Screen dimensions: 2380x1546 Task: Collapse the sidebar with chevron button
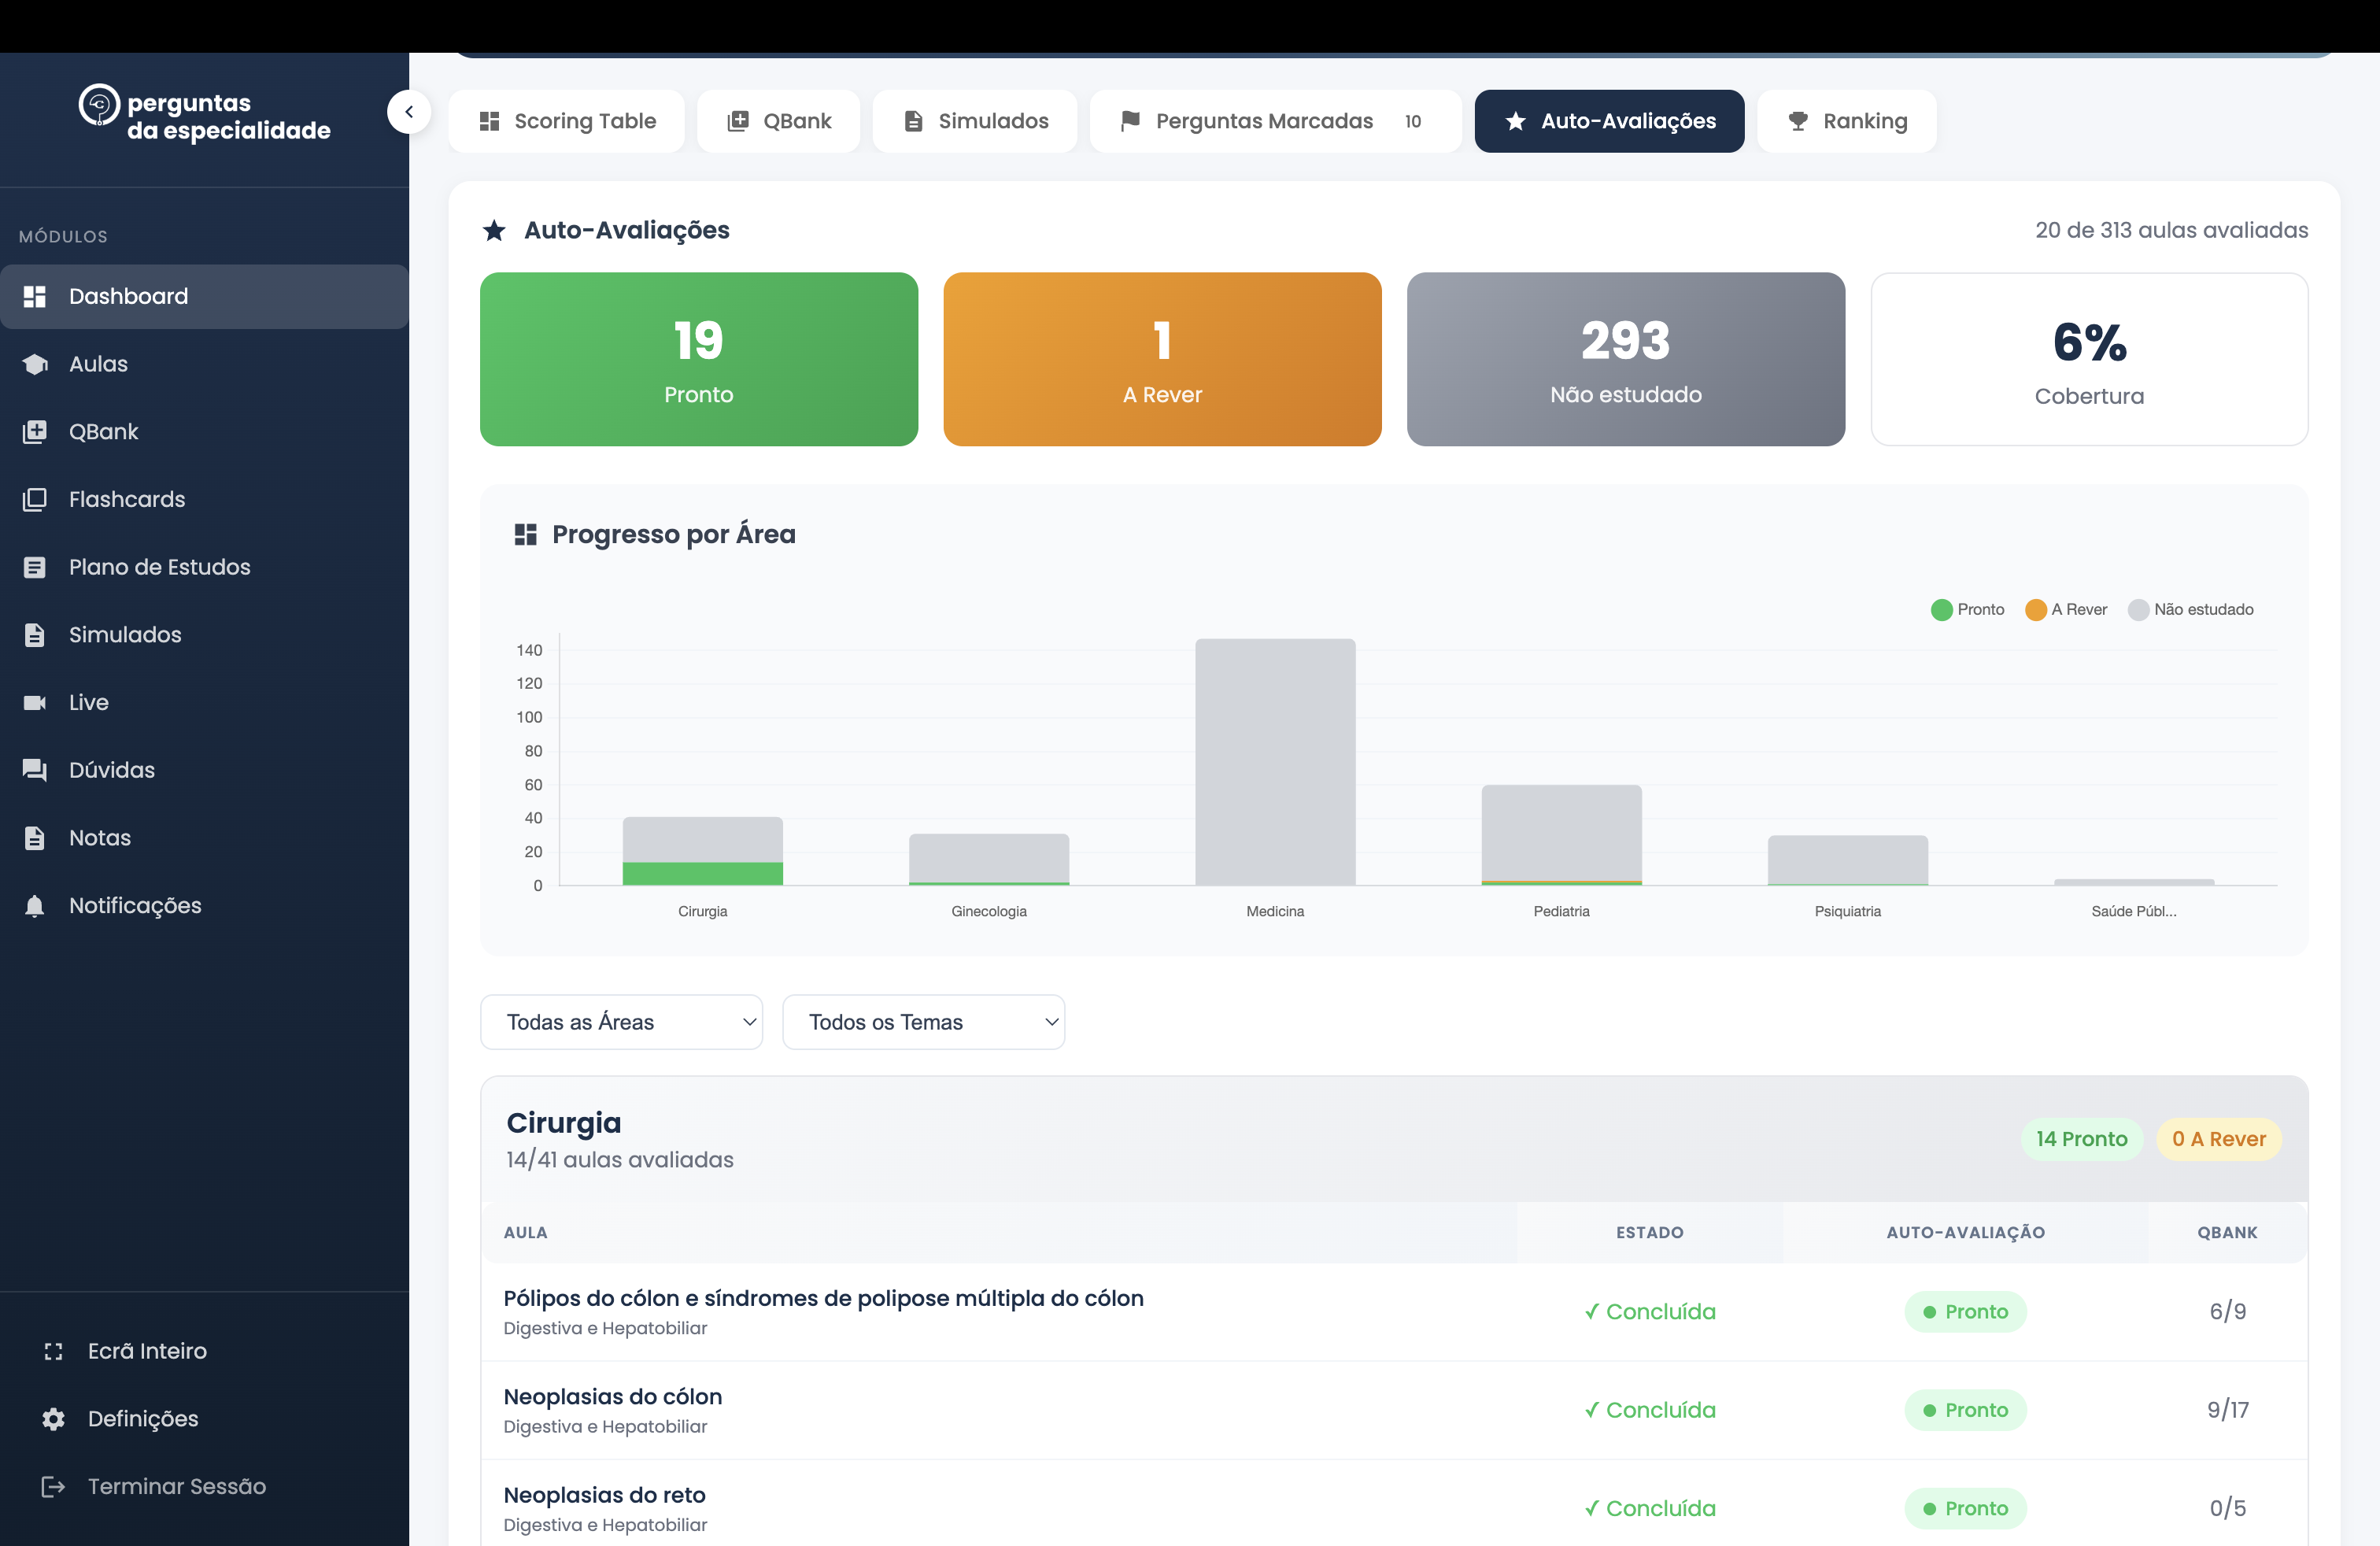(x=409, y=112)
